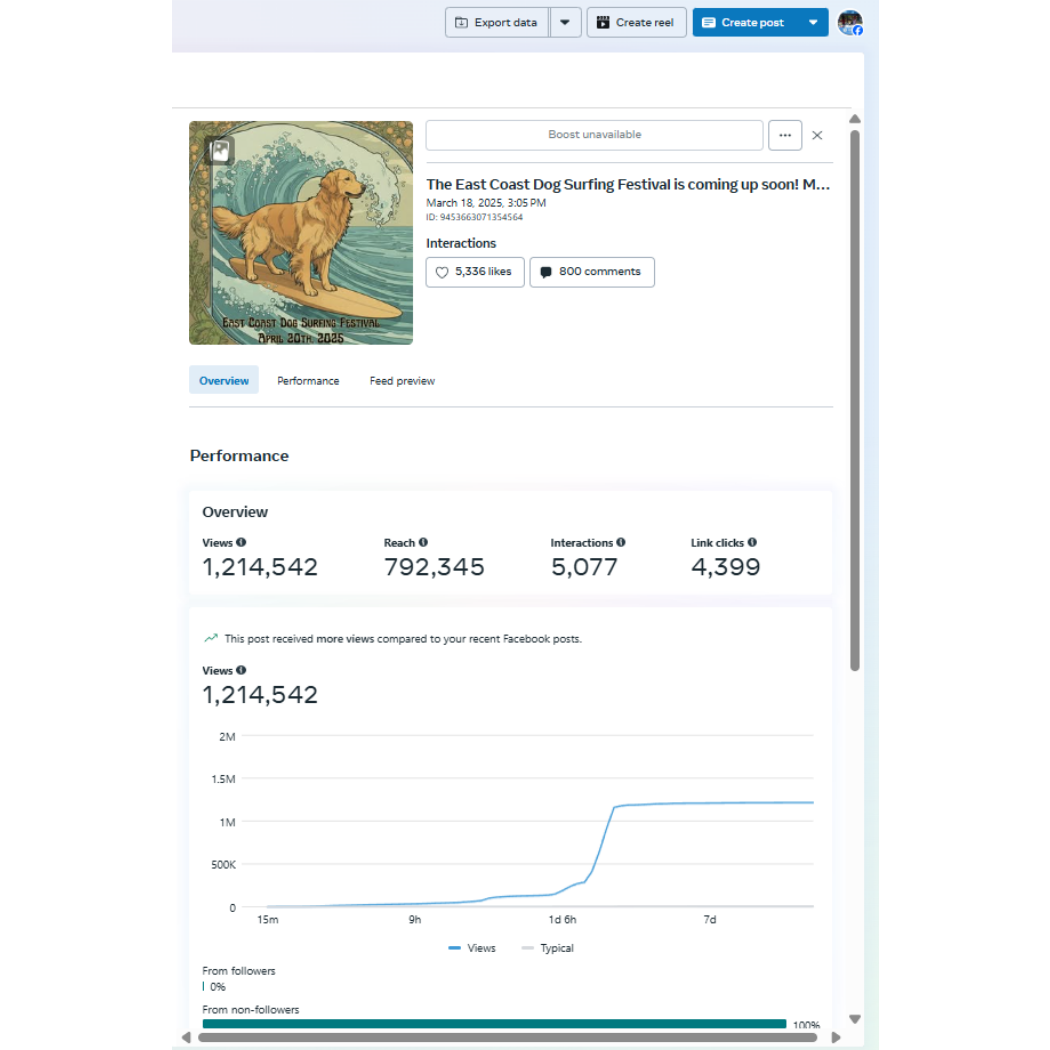Viewport: 1050px width, 1050px height.
Task: Click the vertical scrollbar thumb
Action: point(854,400)
